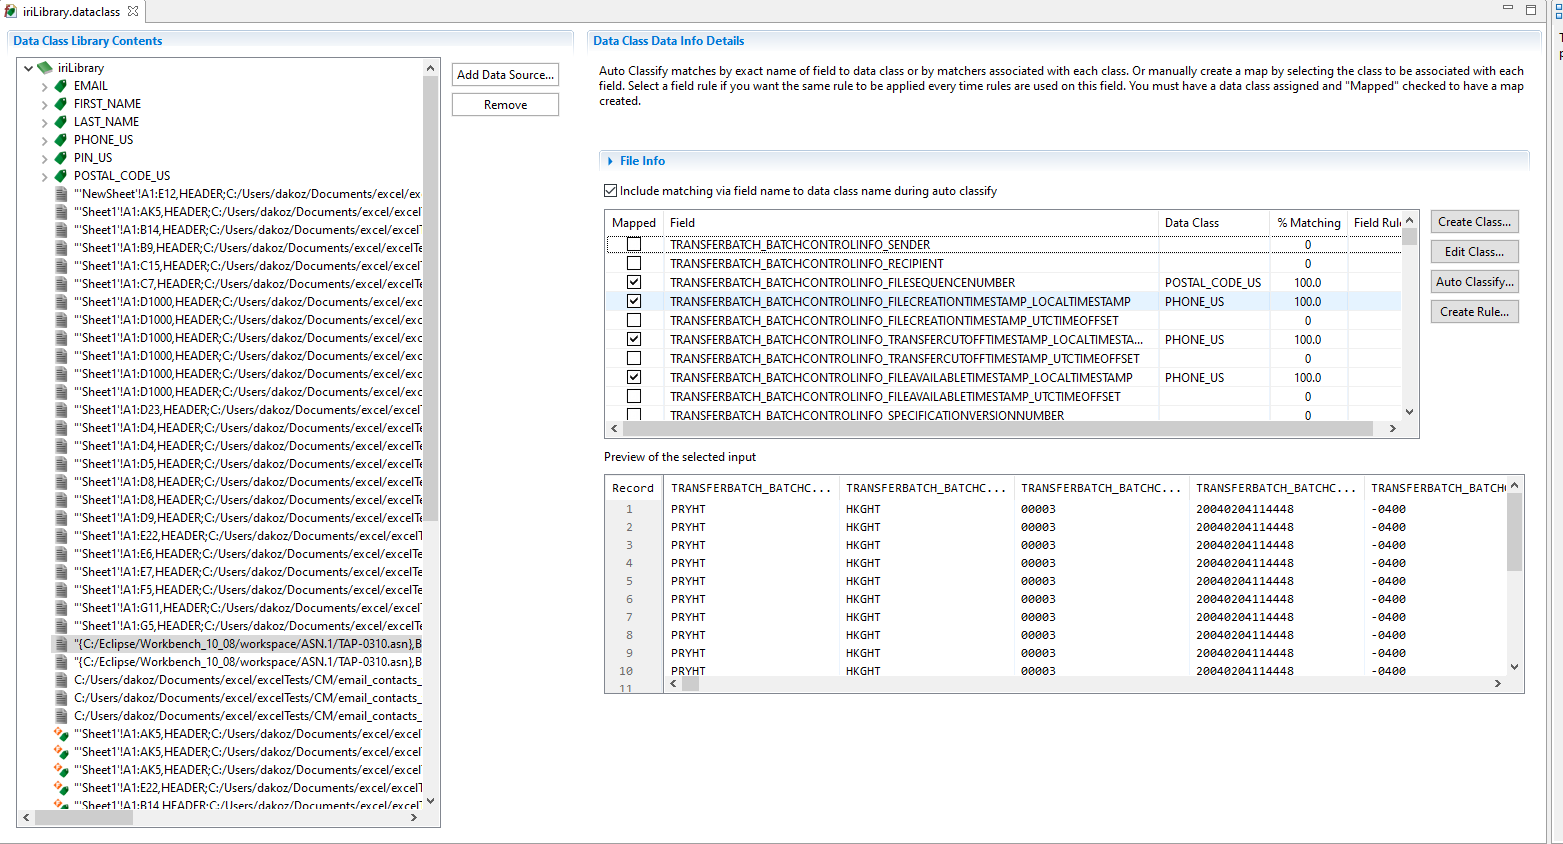Viewport: 1563px width, 844px height.
Task: Select first email_contacts file path entry
Action: 246,680
